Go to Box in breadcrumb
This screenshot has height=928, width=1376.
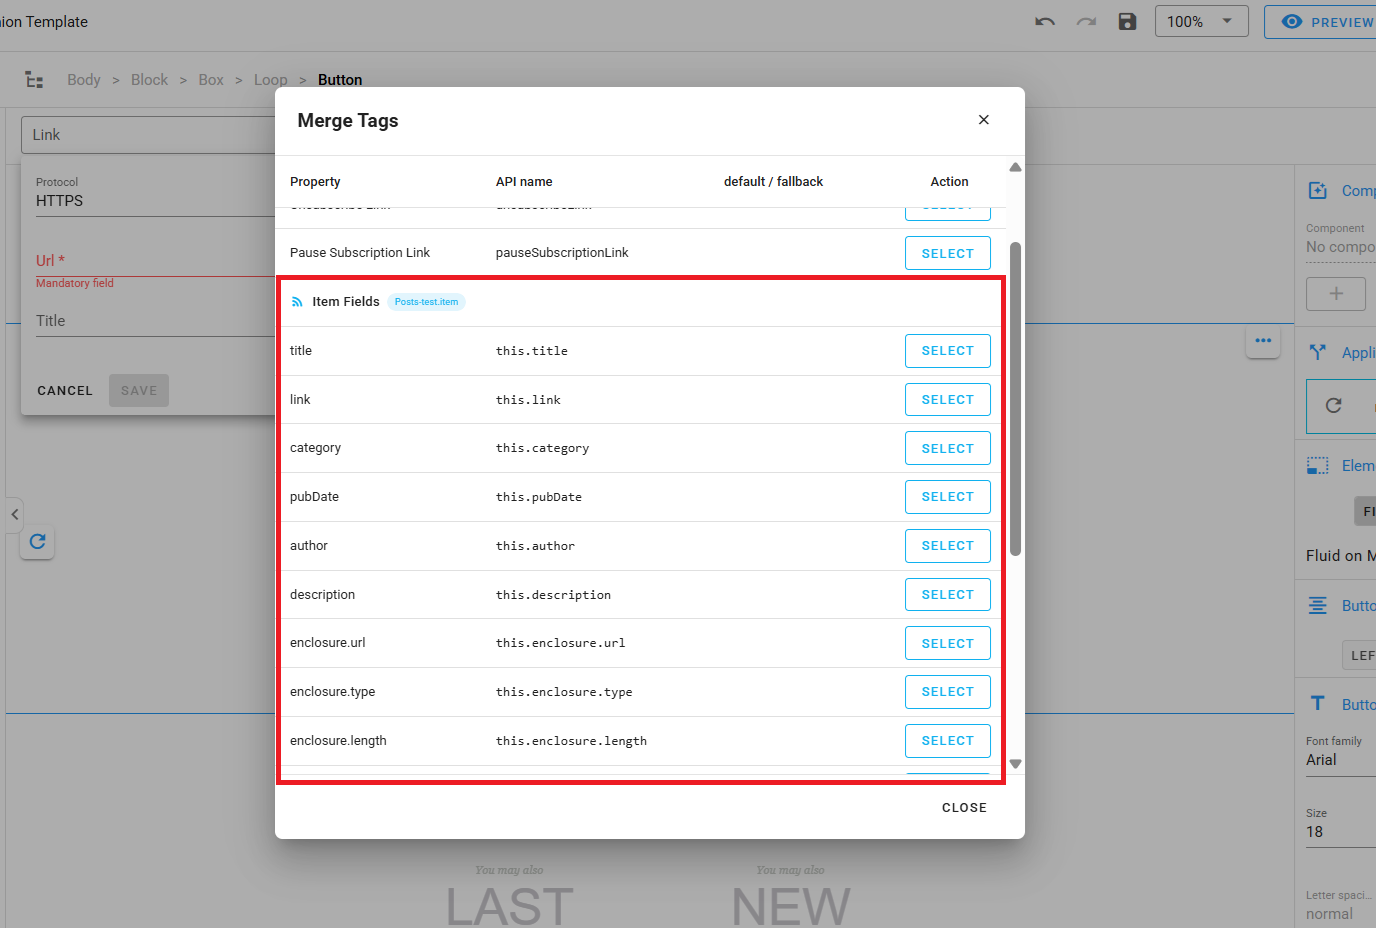pyautogui.click(x=211, y=80)
